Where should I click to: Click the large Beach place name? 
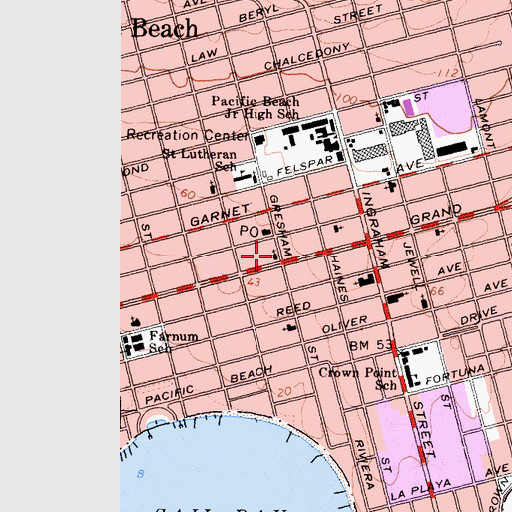(164, 28)
